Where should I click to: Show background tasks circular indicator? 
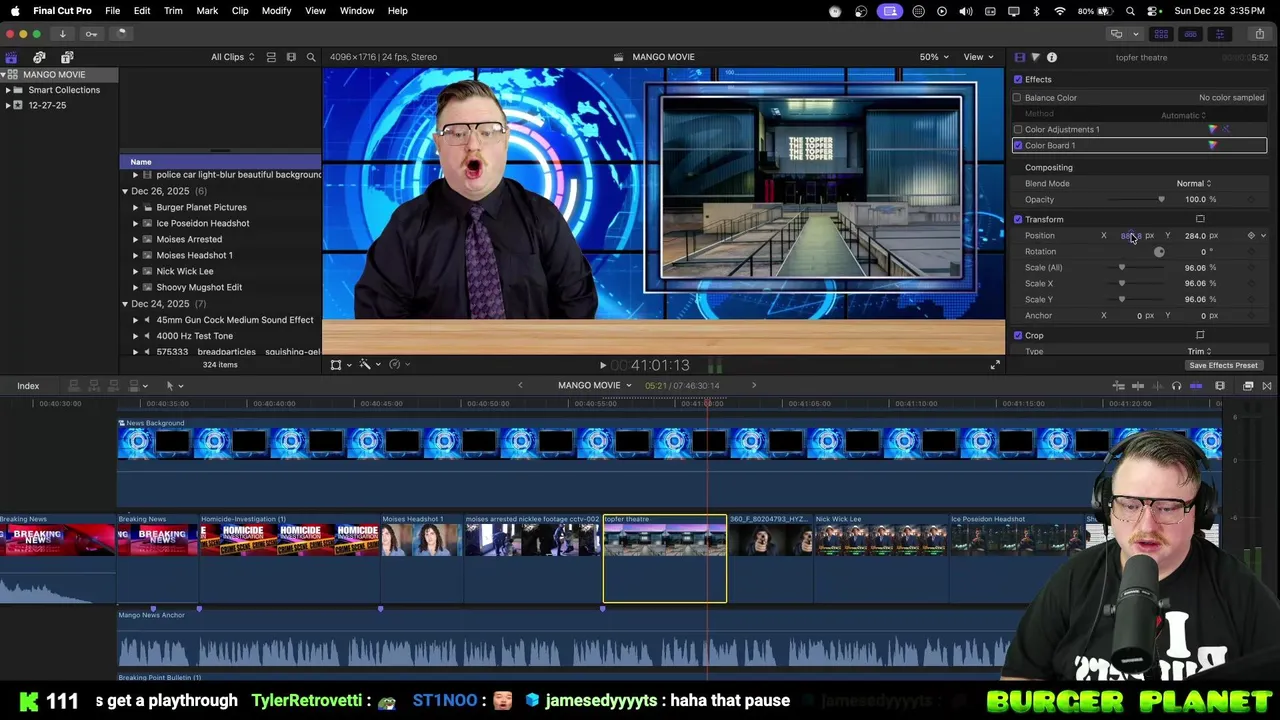(121, 34)
